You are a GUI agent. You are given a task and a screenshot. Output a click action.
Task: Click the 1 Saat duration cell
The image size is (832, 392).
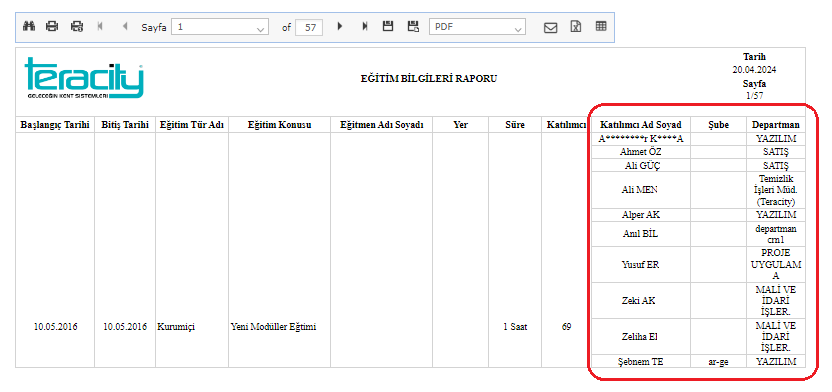515,327
